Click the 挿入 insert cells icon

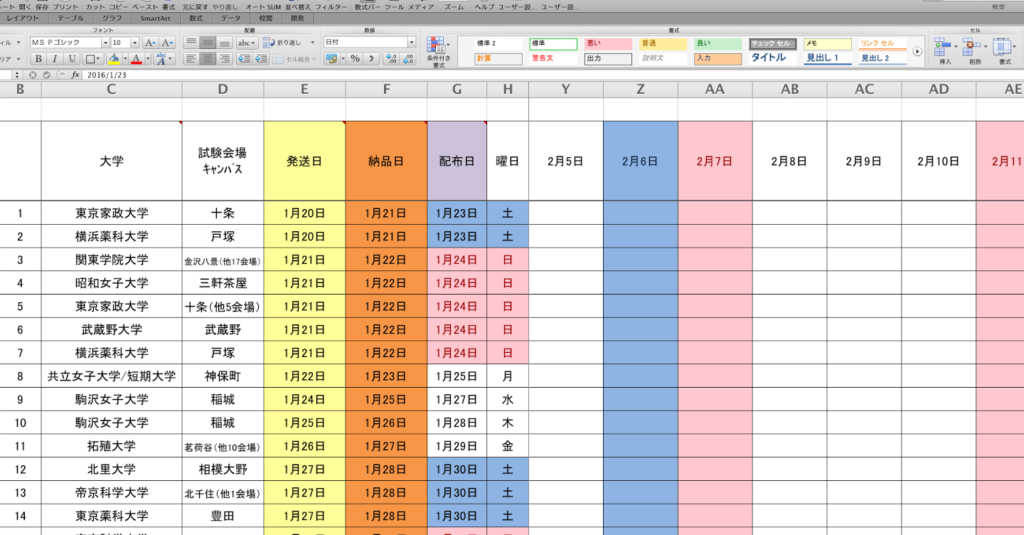944,51
